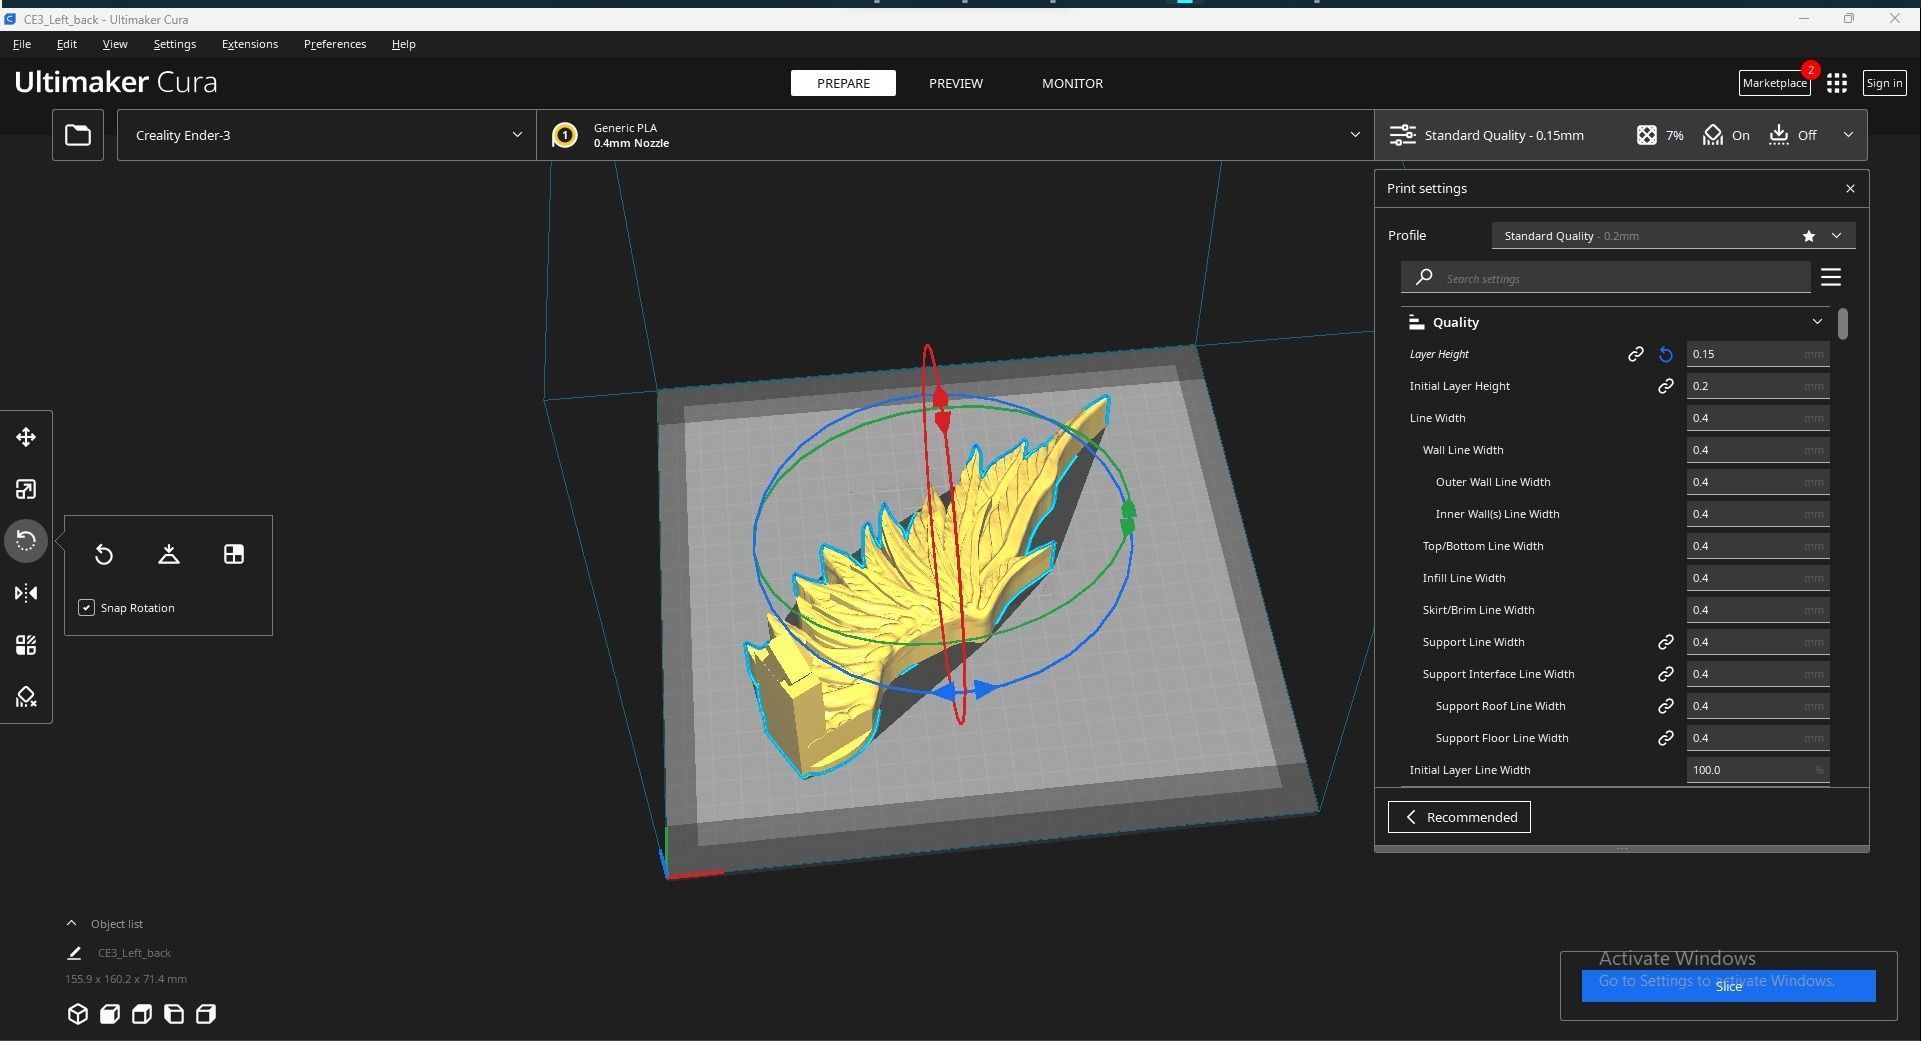1921x1041 pixels.
Task: Open the View menu
Action: coord(115,44)
